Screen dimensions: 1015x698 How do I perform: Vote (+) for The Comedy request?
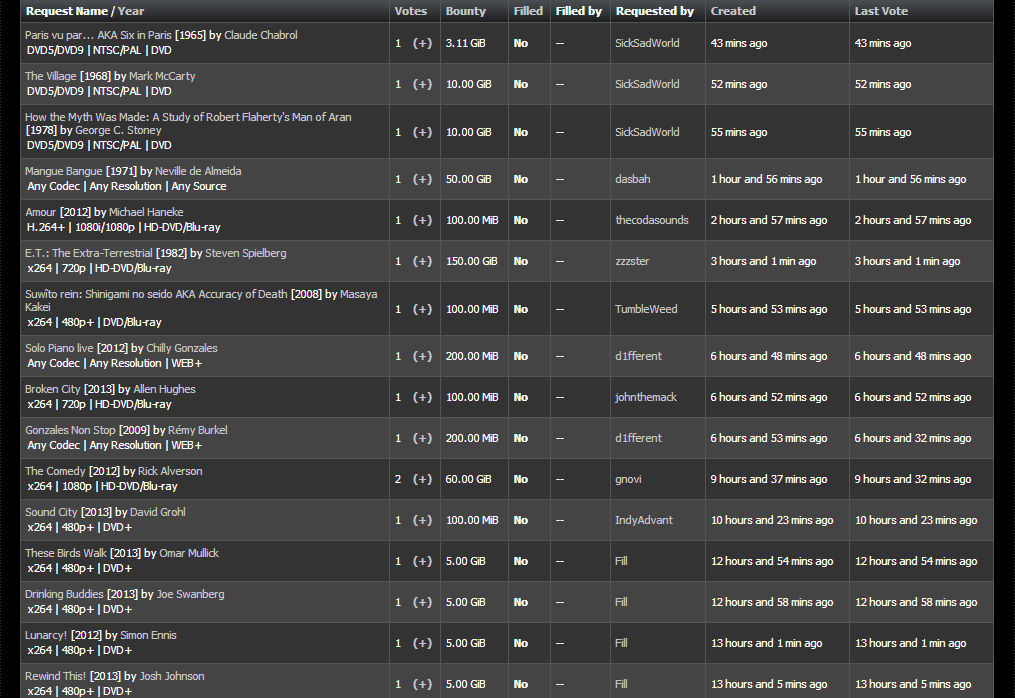pyautogui.click(x=422, y=480)
